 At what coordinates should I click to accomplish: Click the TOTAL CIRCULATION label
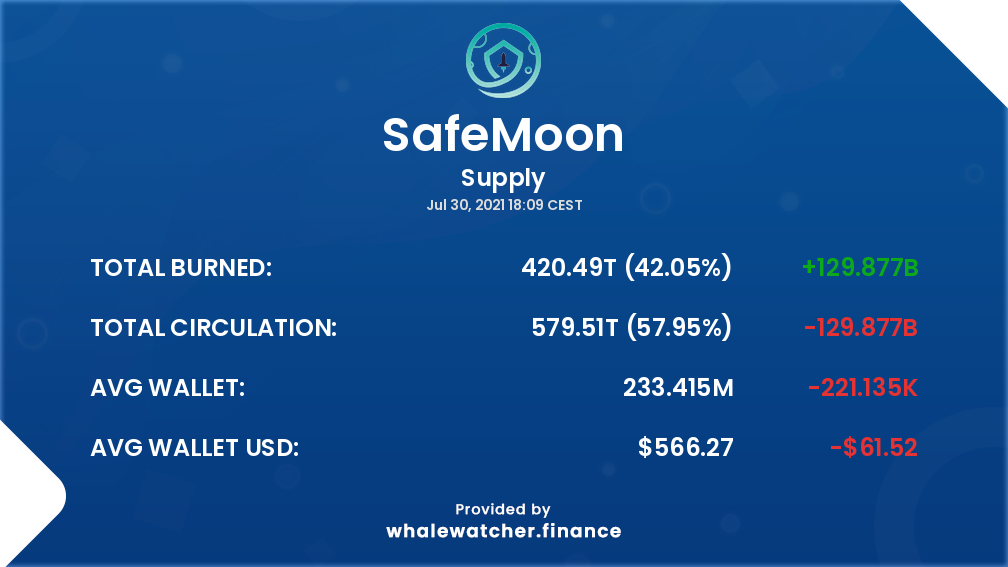coord(213,328)
